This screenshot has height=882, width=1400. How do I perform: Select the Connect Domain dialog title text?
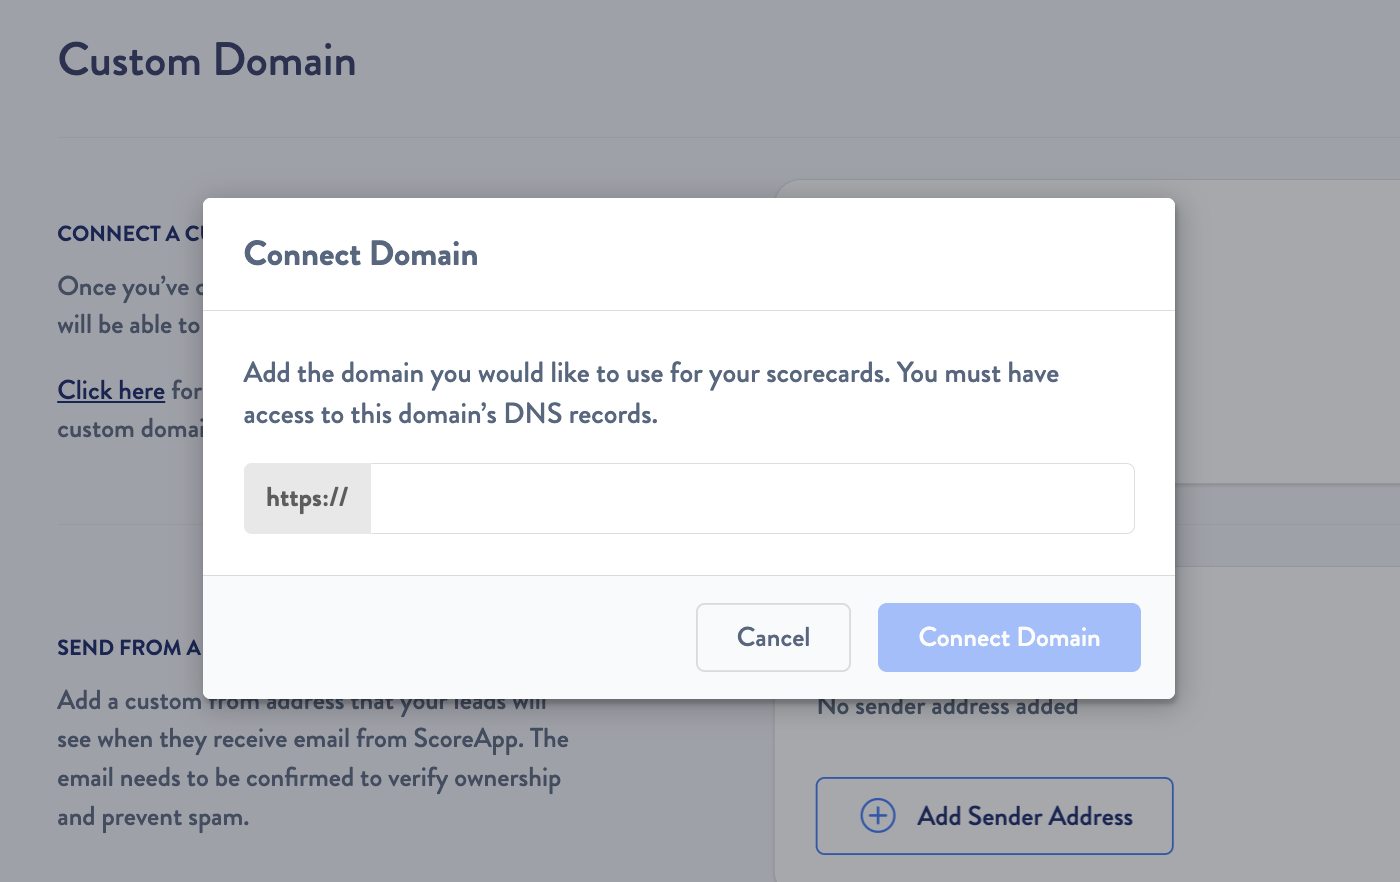pos(360,254)
